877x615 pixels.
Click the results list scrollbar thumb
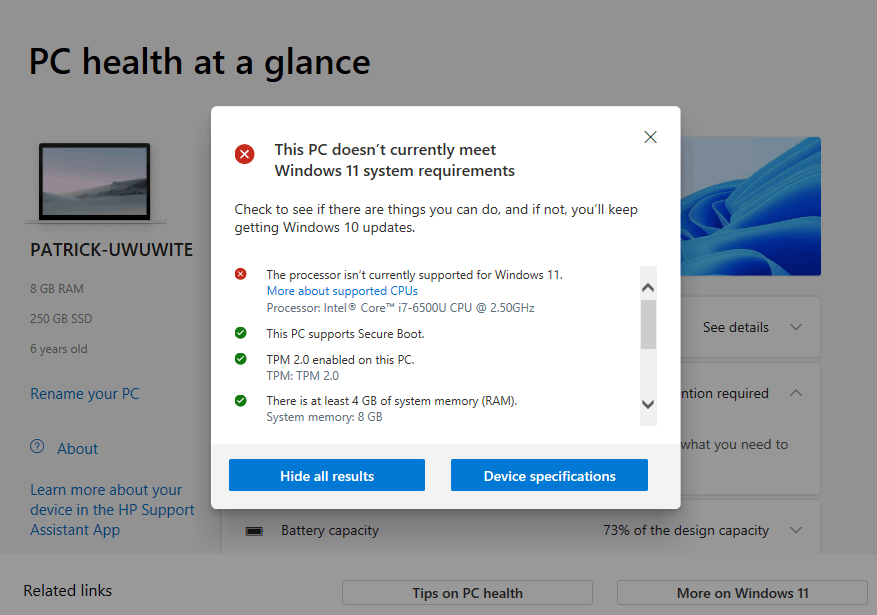coord(648,324)
